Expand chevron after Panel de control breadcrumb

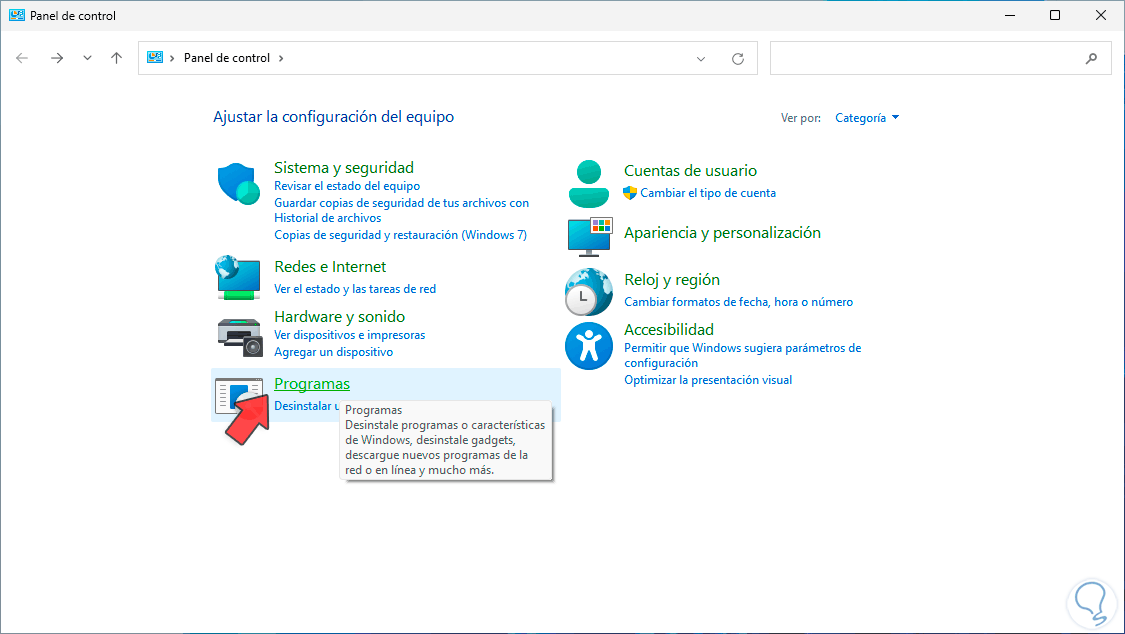click(281, 58)
